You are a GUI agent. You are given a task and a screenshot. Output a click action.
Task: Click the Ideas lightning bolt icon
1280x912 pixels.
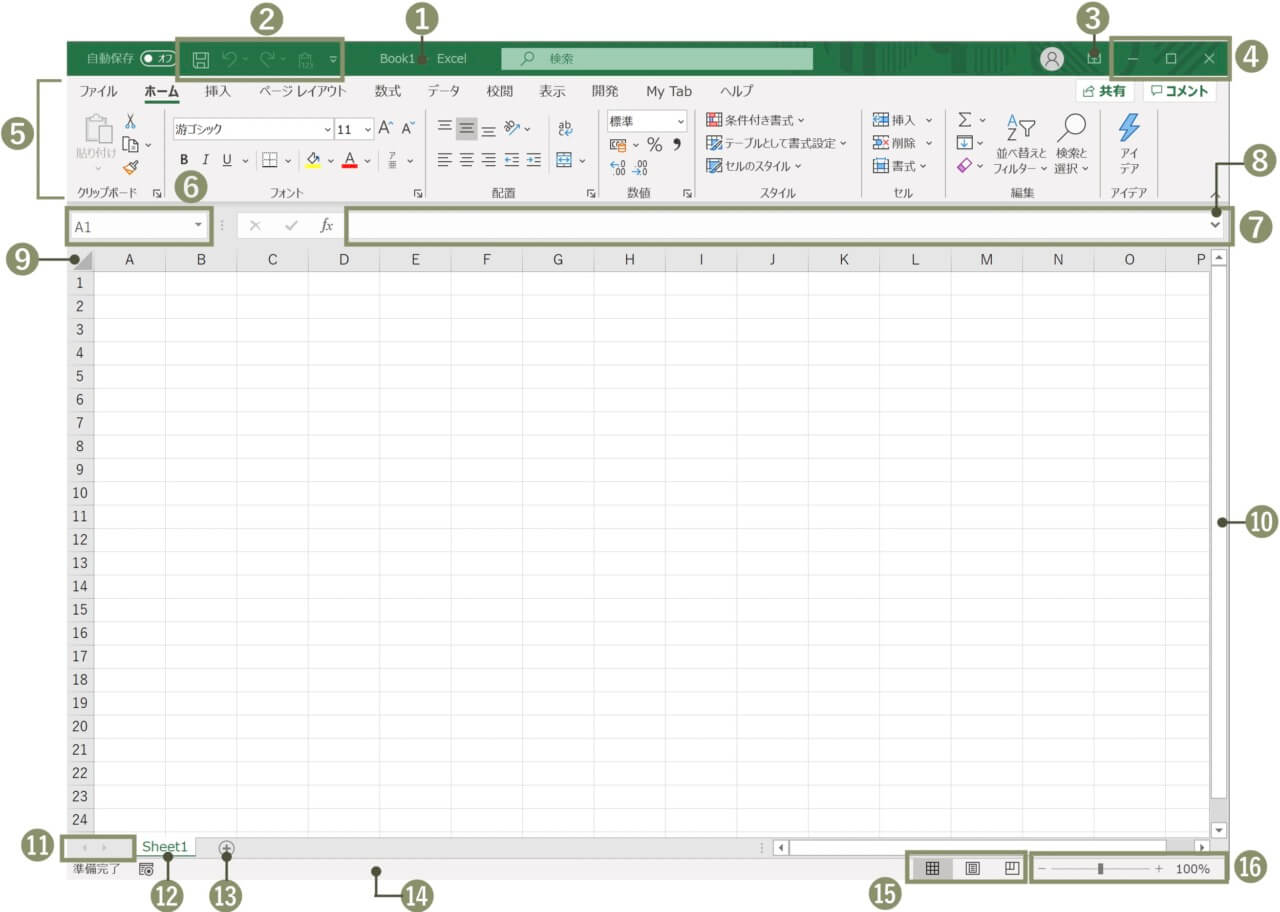pos(1129,128)
